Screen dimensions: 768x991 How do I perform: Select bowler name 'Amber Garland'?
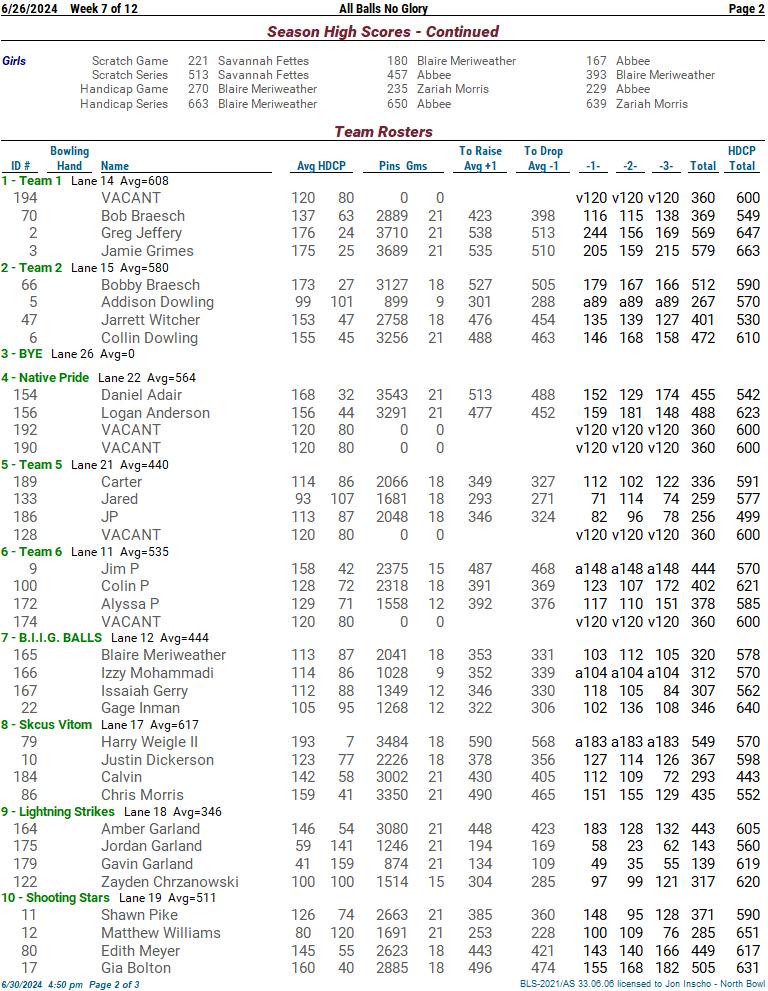click(x=150, y=829)
